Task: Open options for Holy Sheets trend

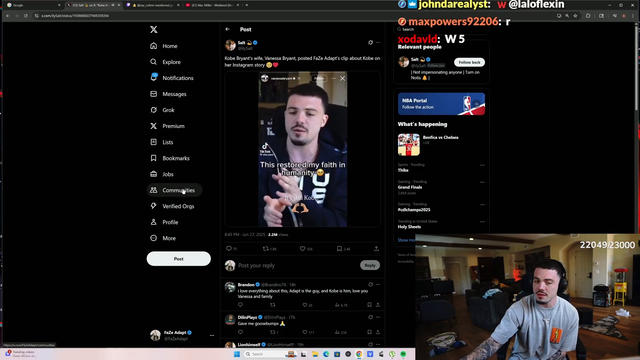Action: 482,222
